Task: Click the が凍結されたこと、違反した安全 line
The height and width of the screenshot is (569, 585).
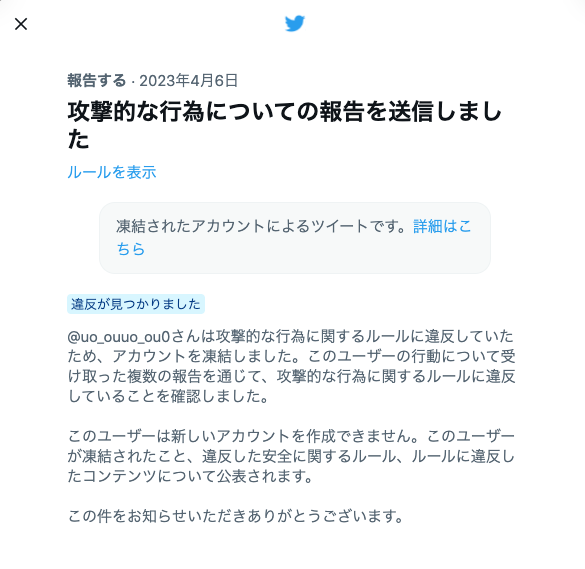Action: tap(291, 456)
